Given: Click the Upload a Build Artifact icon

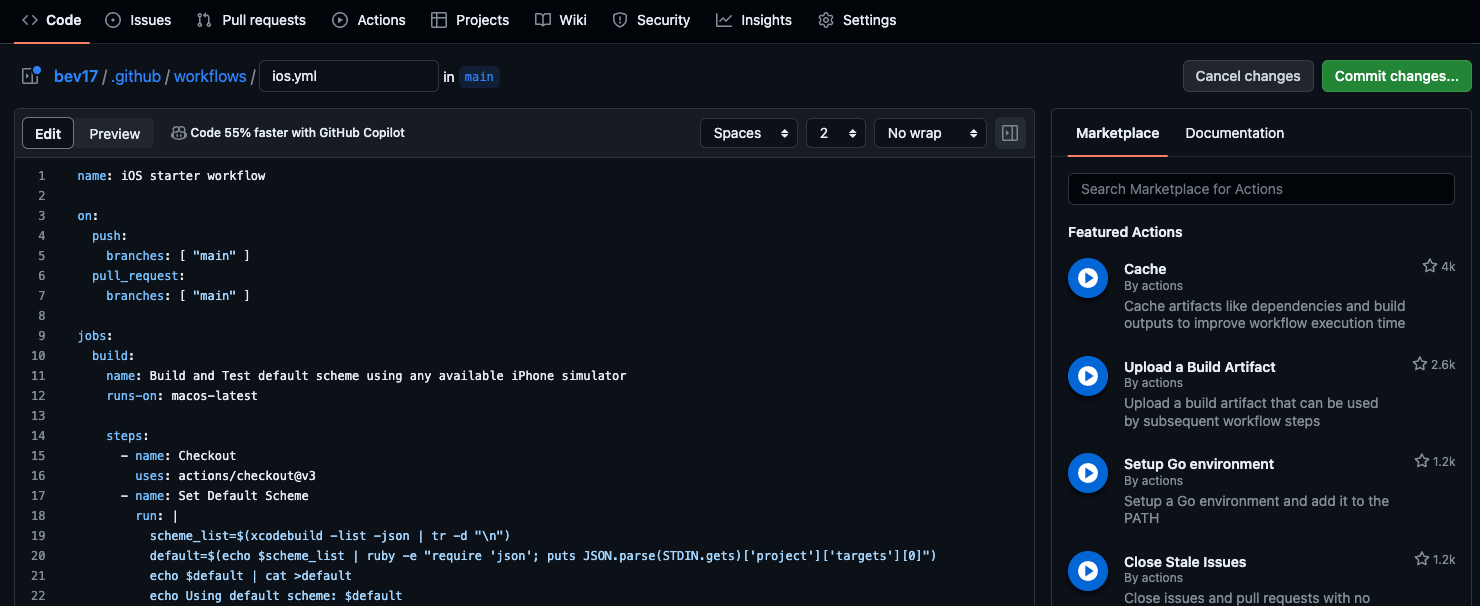Looking at the screenshot, I should pos(1088,376).
